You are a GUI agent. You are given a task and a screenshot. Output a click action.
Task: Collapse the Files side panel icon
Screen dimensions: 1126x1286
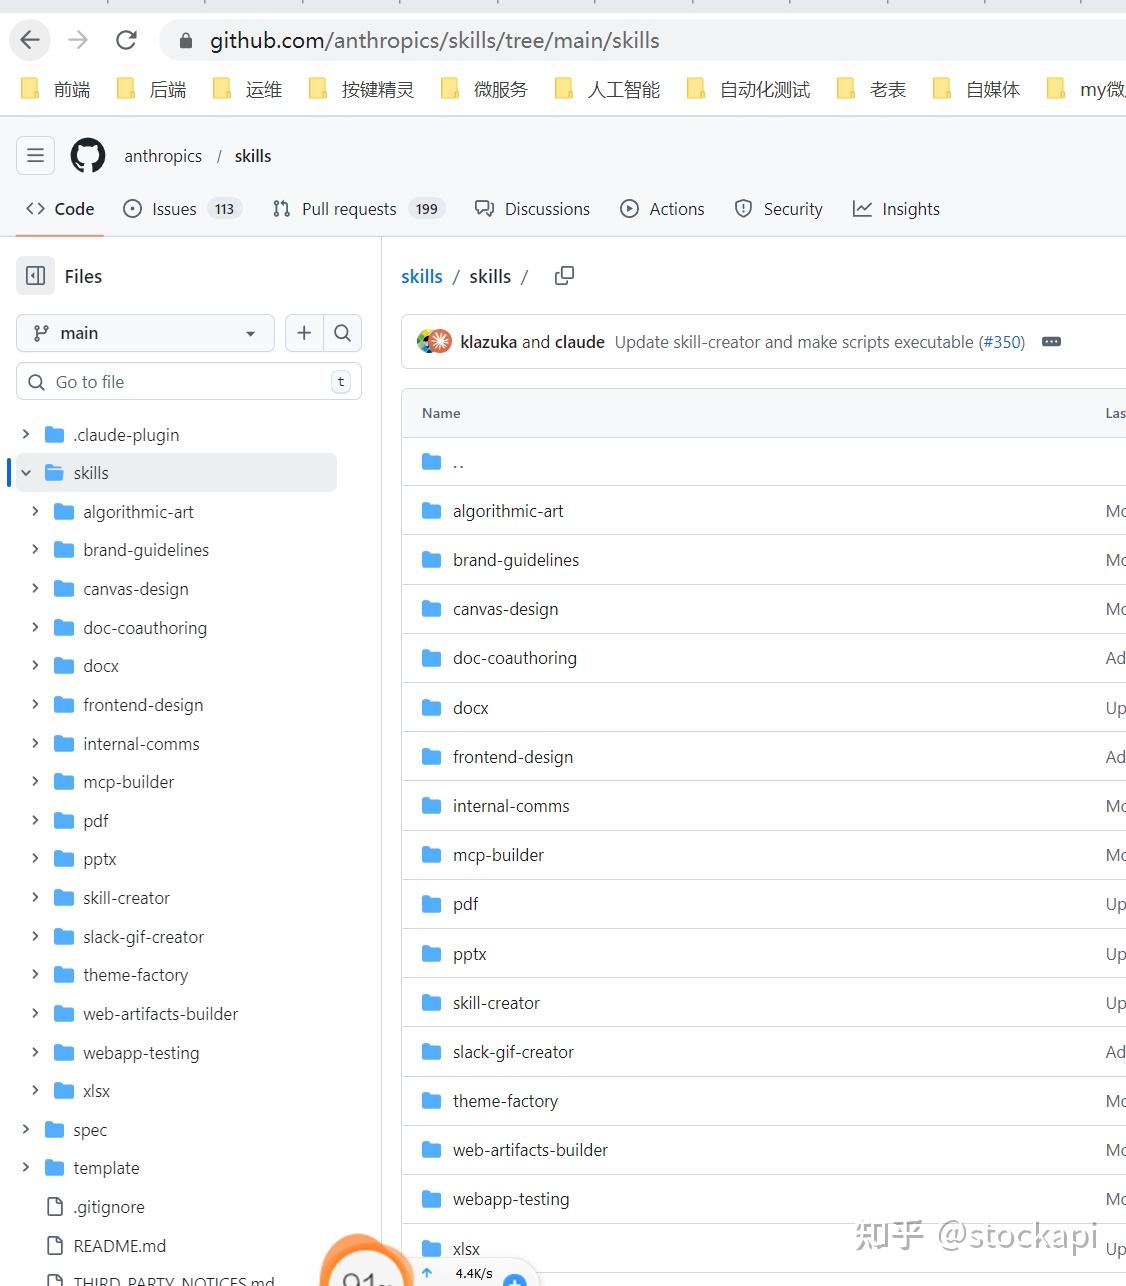(35, 276)
